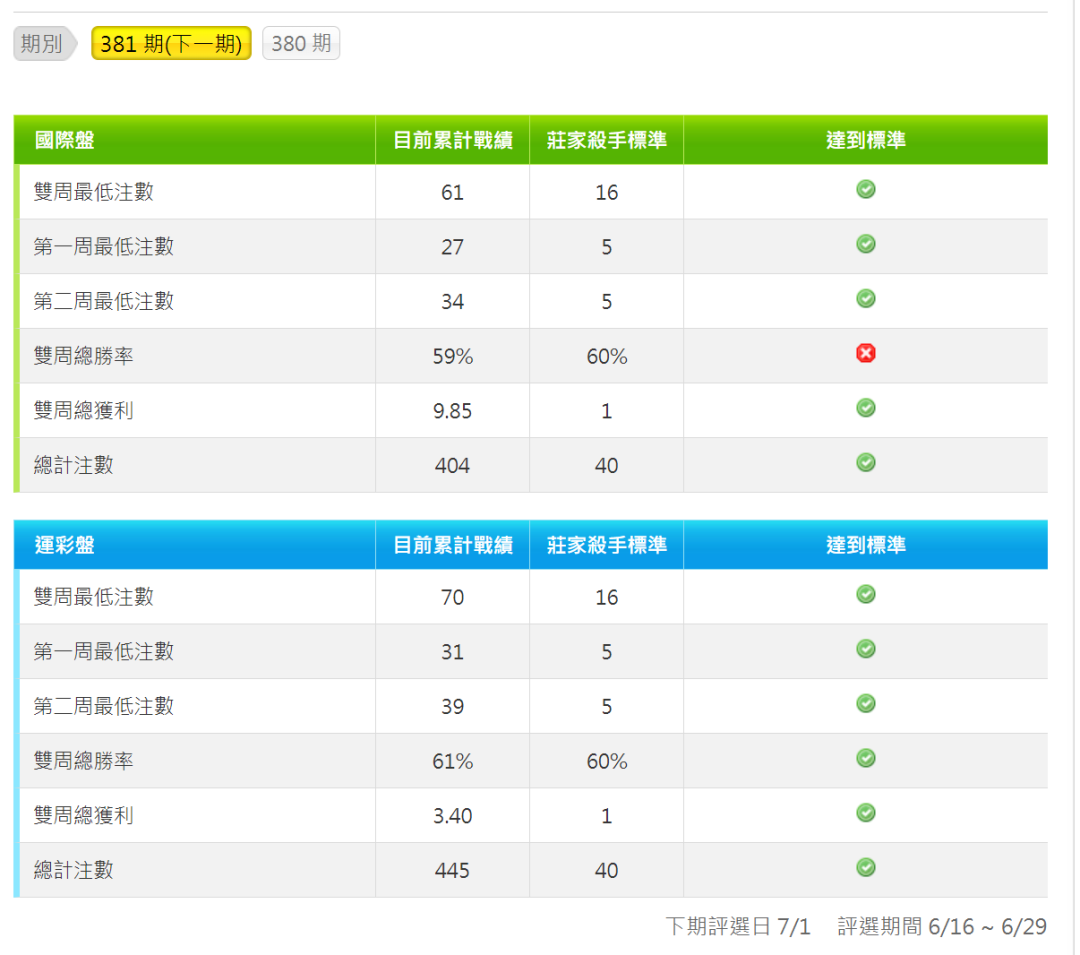
Task: Click green check for 國際盤 雙周總獲利
Action: [866, 408]
